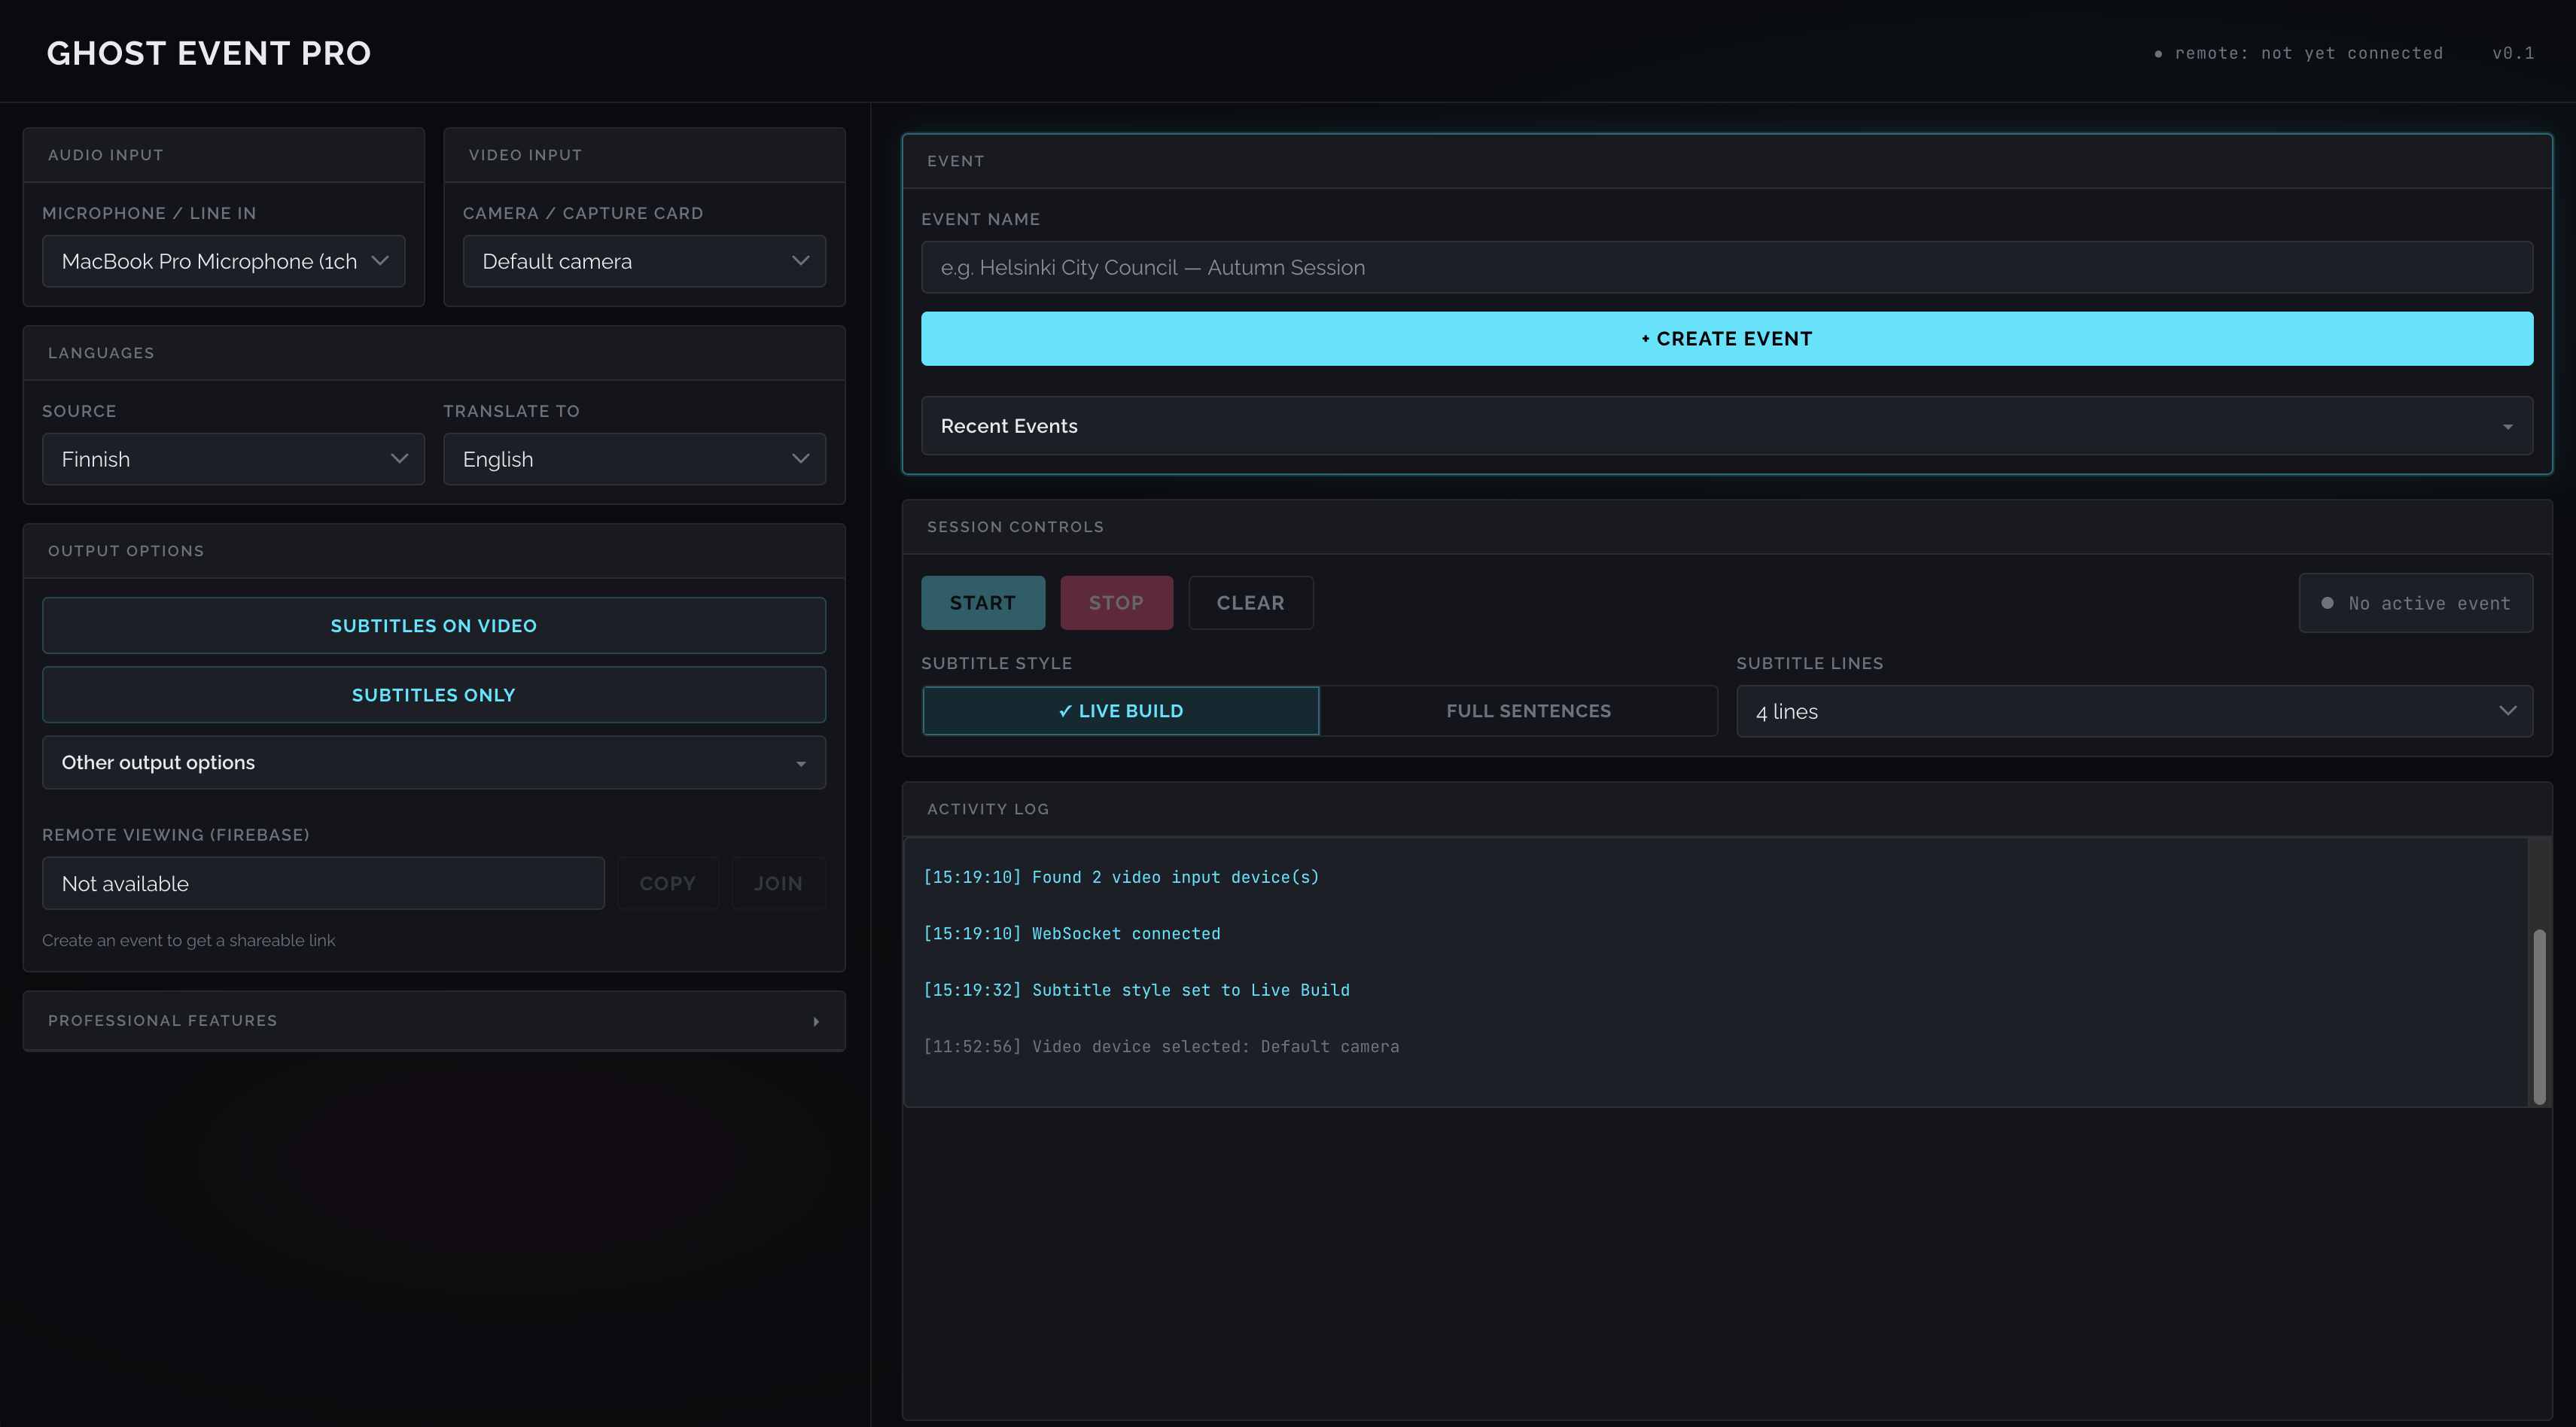The height and width of the screenshot is (1427, 2576).
Task: Select the Live Build subtitle style
Action: tap(1121, 711)
